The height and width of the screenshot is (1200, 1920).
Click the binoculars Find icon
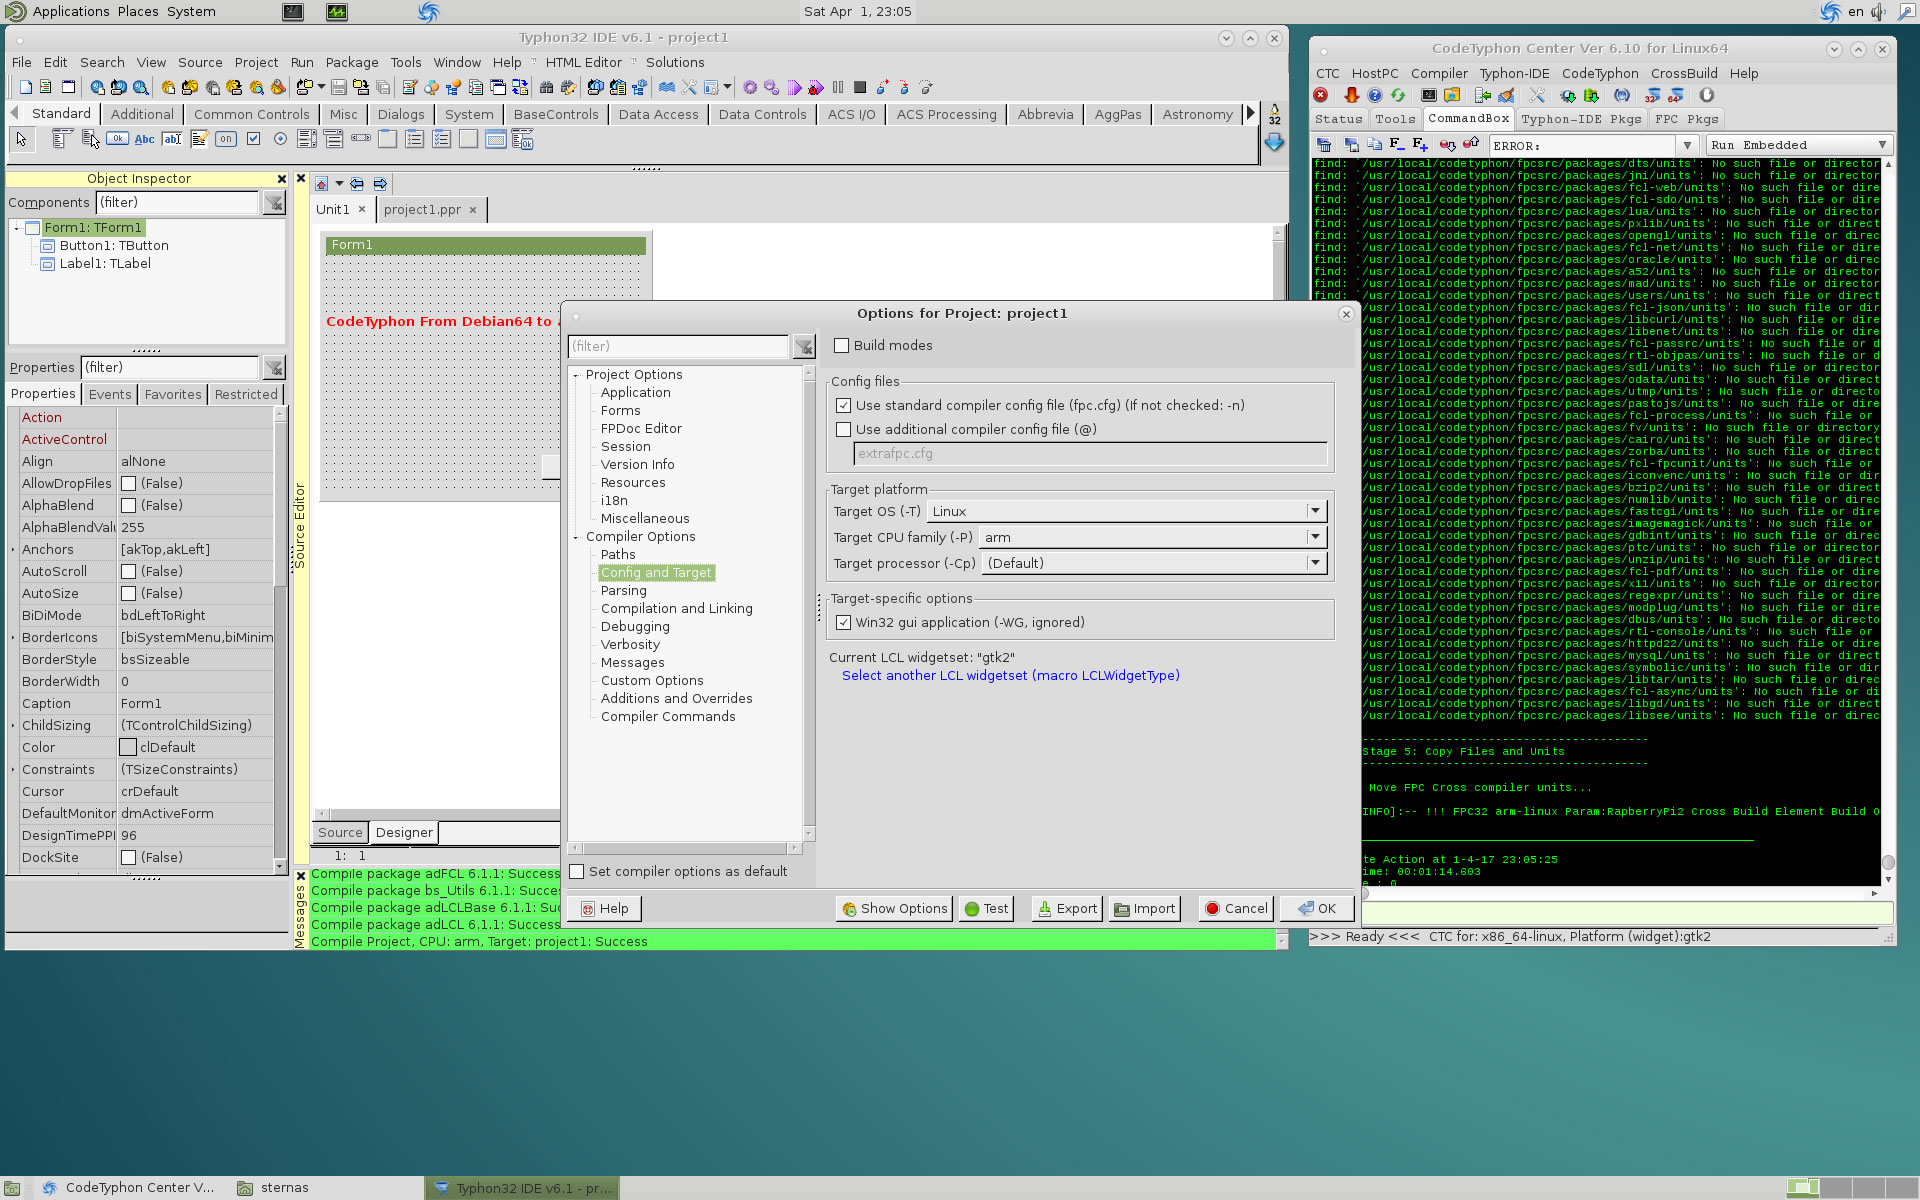pyautogui.click(x=546, y=87)
